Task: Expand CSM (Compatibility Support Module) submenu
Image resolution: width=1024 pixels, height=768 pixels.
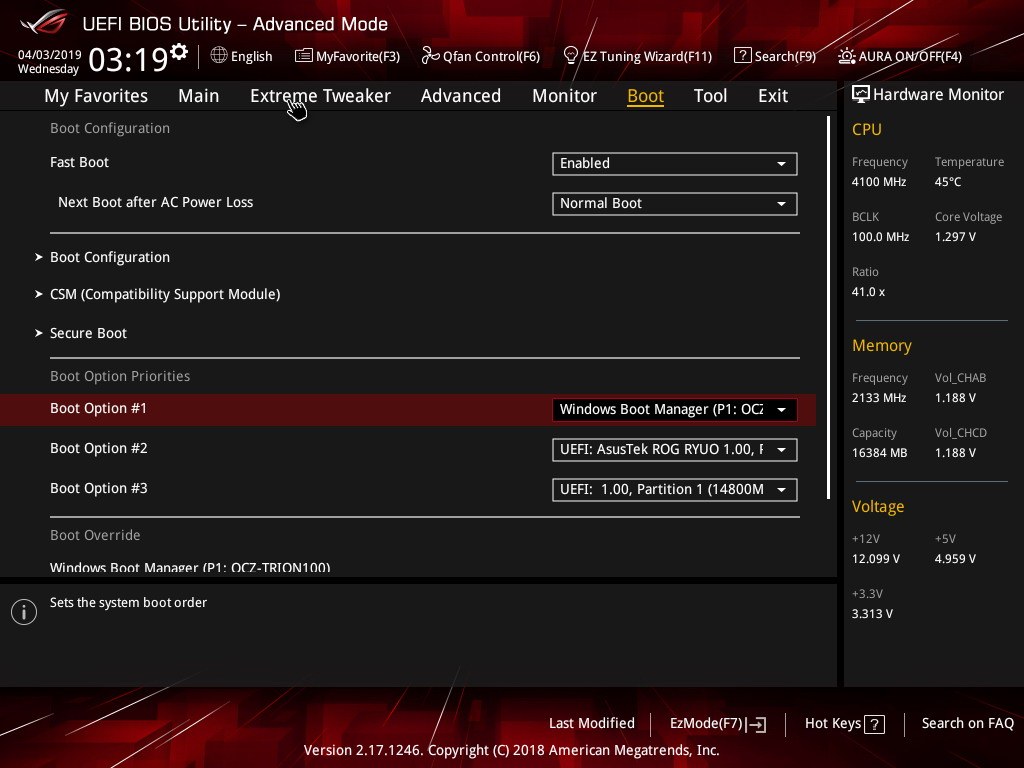Action: [x=165, y=295]
